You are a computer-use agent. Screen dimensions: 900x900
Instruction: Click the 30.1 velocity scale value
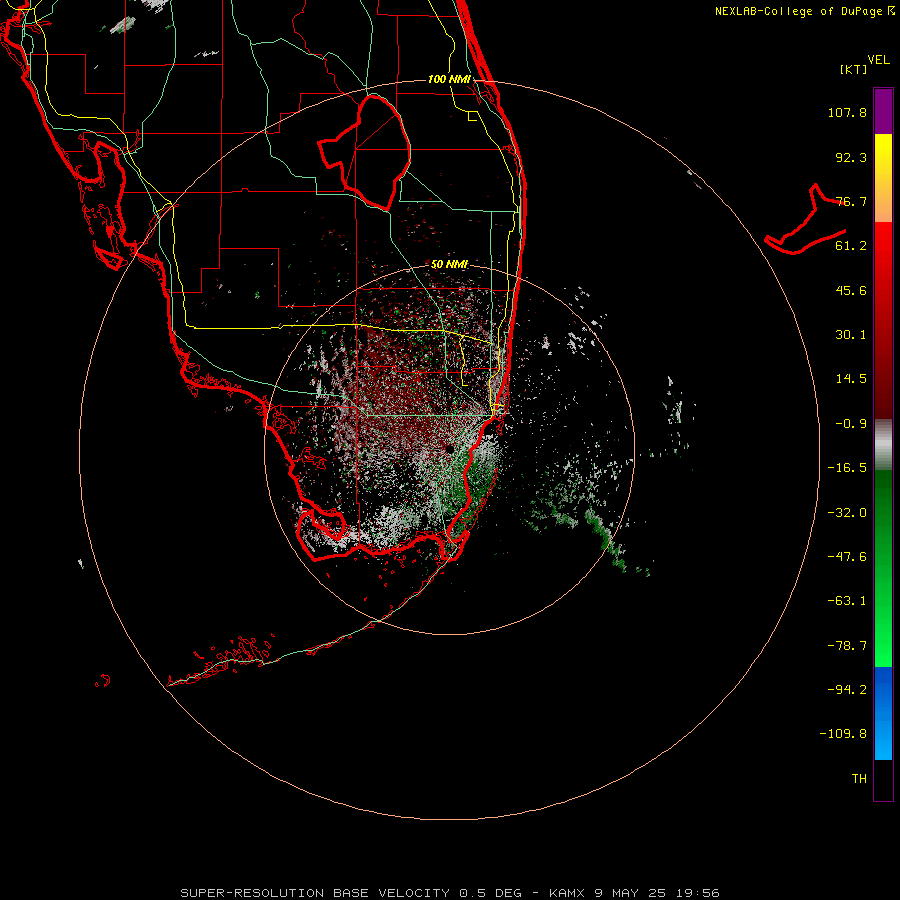[851, 335]
